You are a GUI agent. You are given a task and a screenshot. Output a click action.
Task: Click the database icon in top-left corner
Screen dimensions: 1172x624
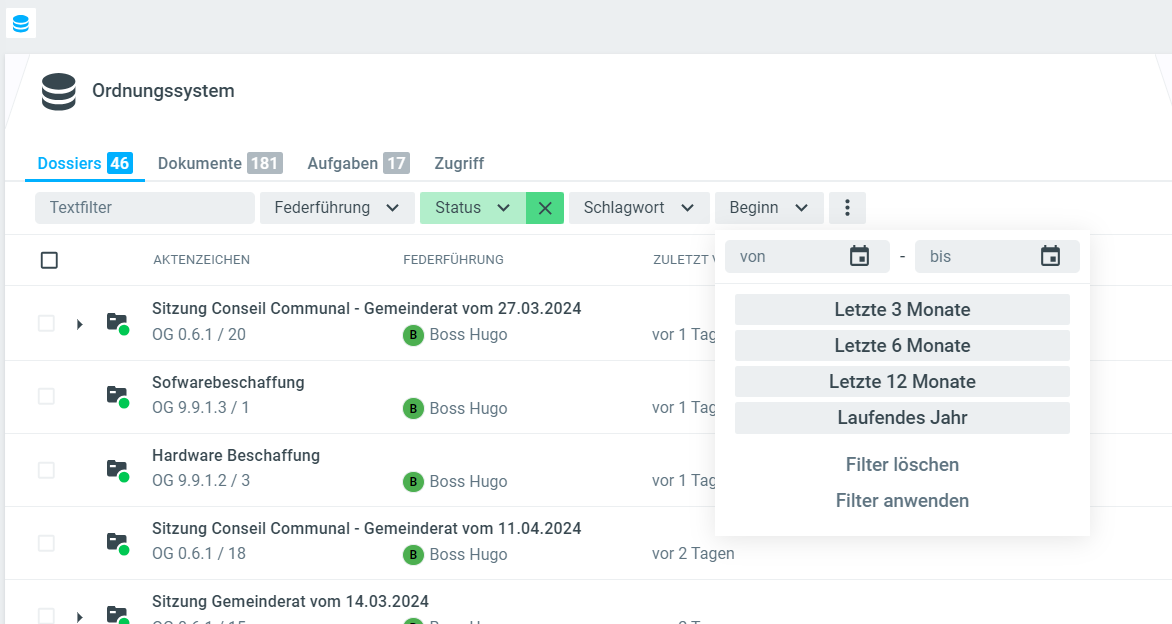(x=21, y=23)
